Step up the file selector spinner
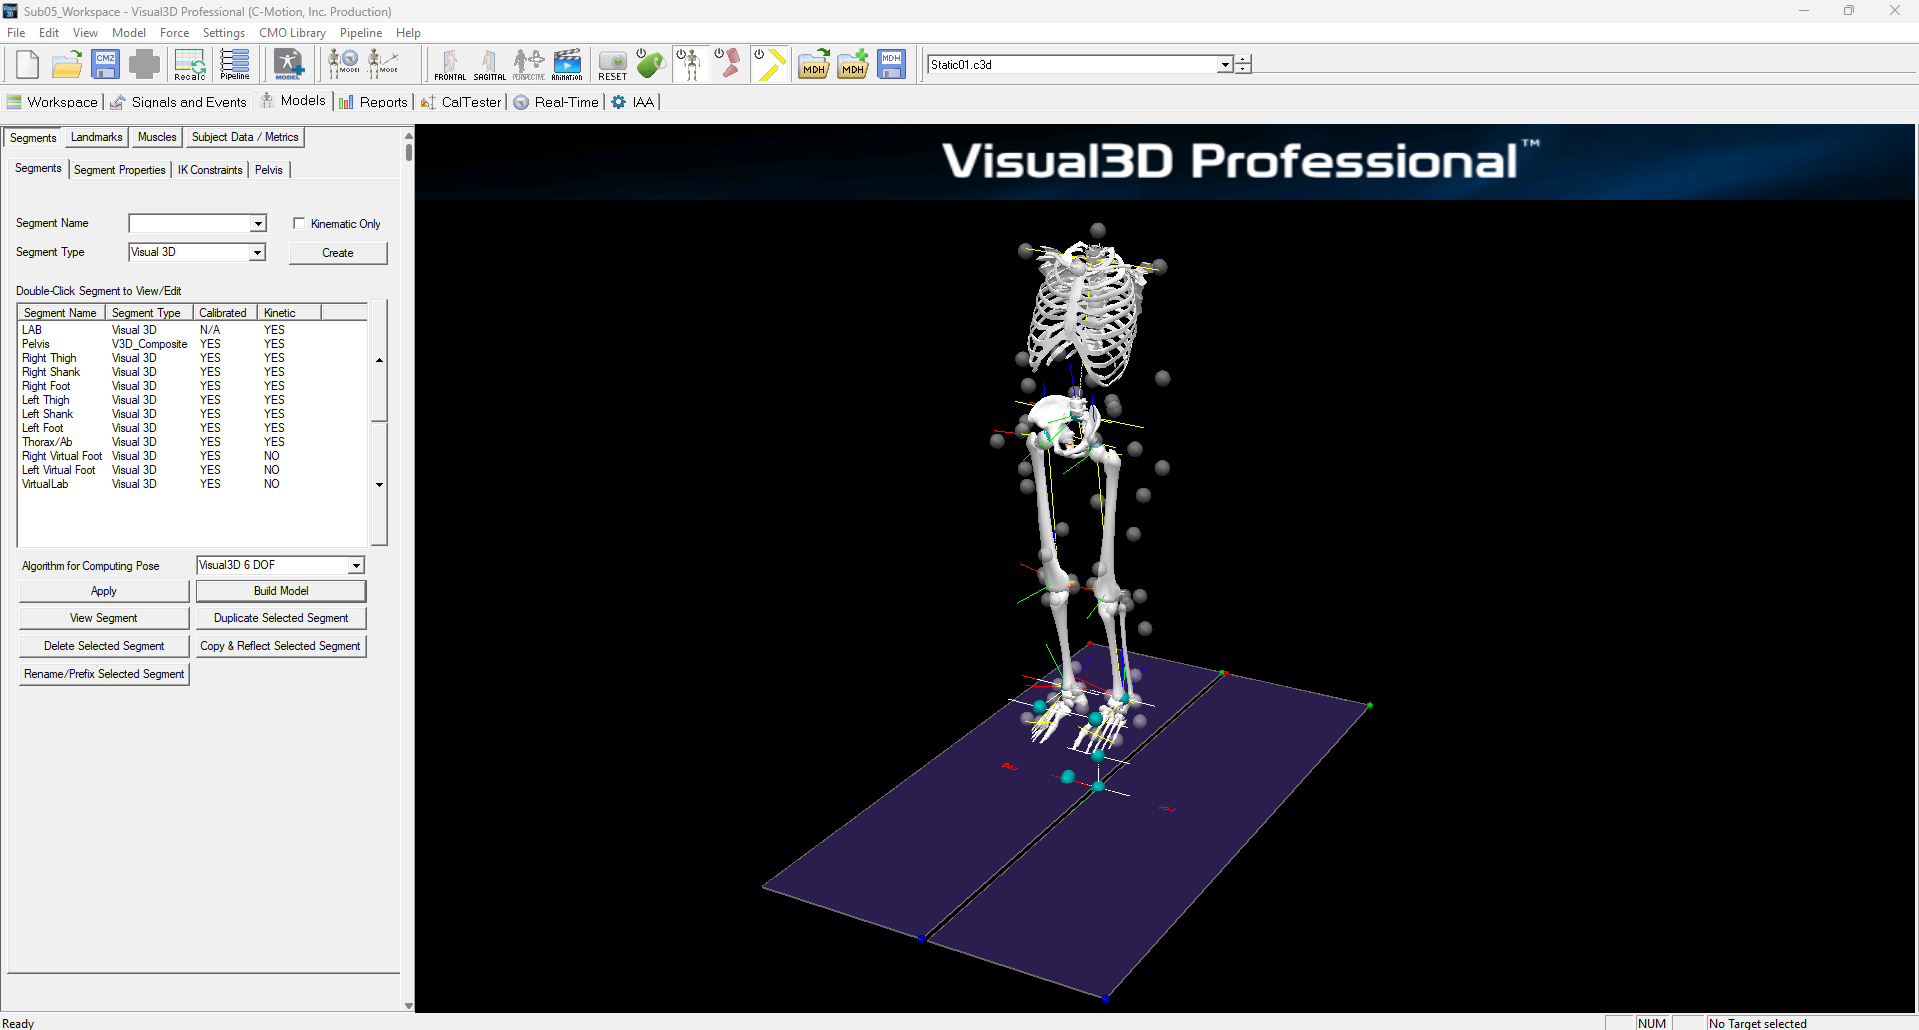1919x1030 pixels. click(x=1243, y=59)
